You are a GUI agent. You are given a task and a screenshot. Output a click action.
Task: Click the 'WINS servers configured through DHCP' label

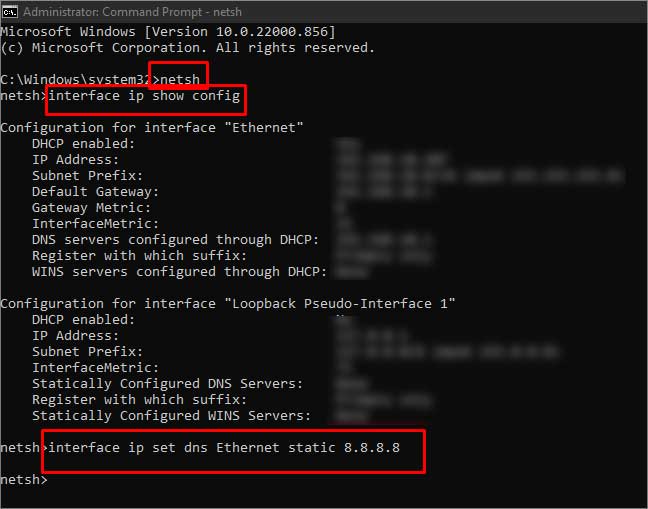[180, 272]
